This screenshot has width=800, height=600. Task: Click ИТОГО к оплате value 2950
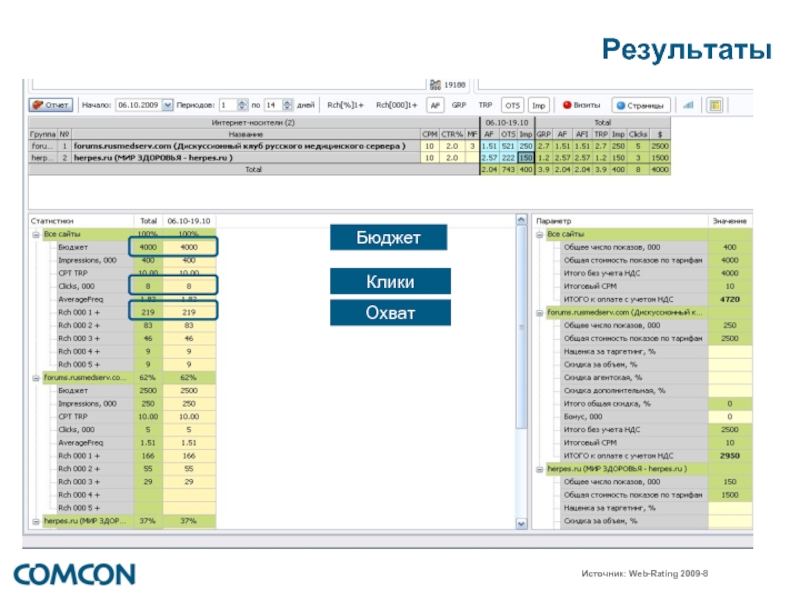coord(730,456)
